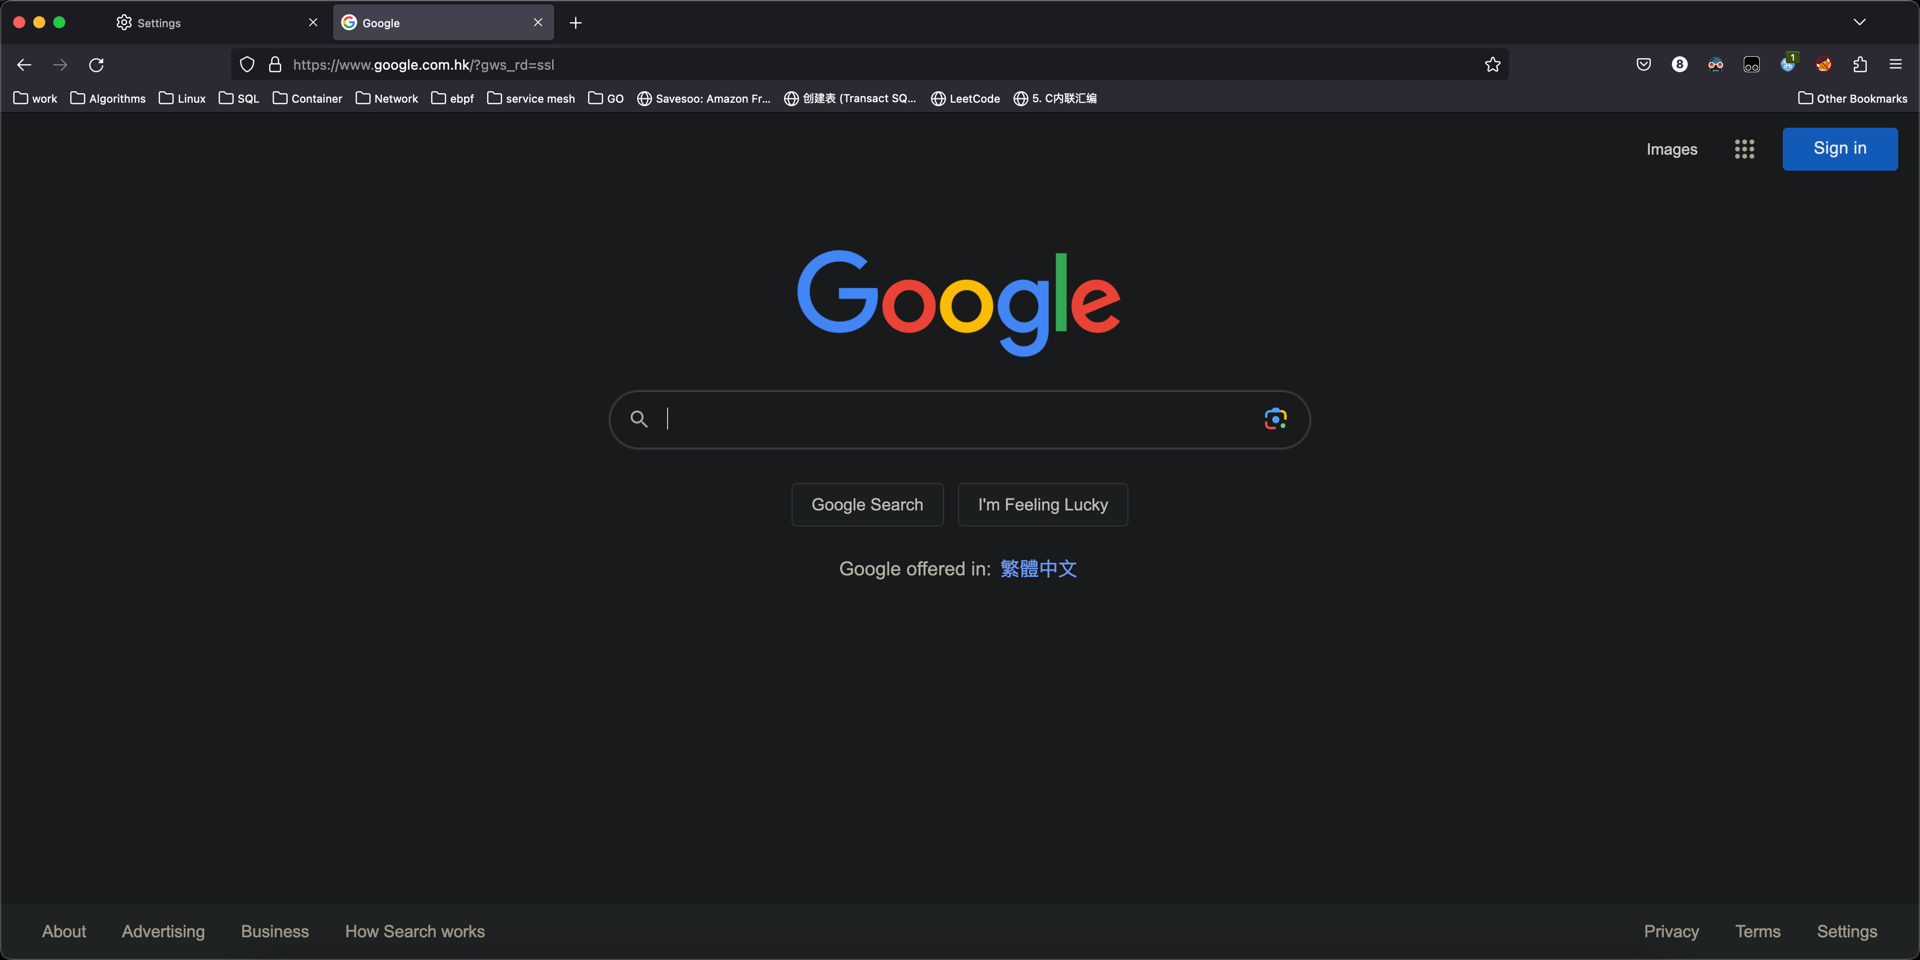Open the tracking protection shield icon
Image resolution: width=1920 pixels, height=960 pixels.
tap(247, 65)
